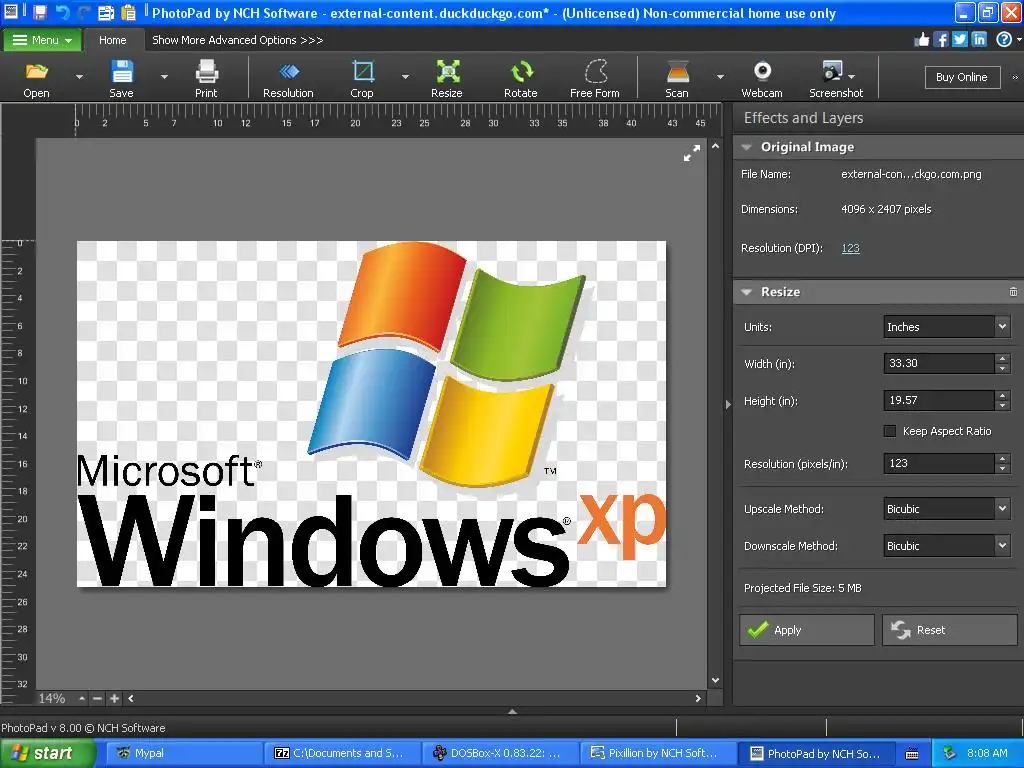Decrease the Height with down stepper

pyautogui.click(x=1002, y=406)
